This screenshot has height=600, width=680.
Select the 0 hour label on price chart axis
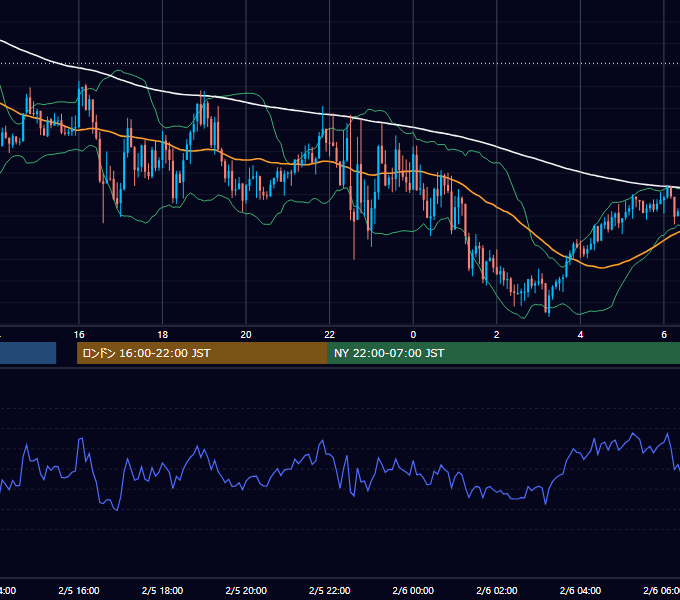click(x=413, y=335)
